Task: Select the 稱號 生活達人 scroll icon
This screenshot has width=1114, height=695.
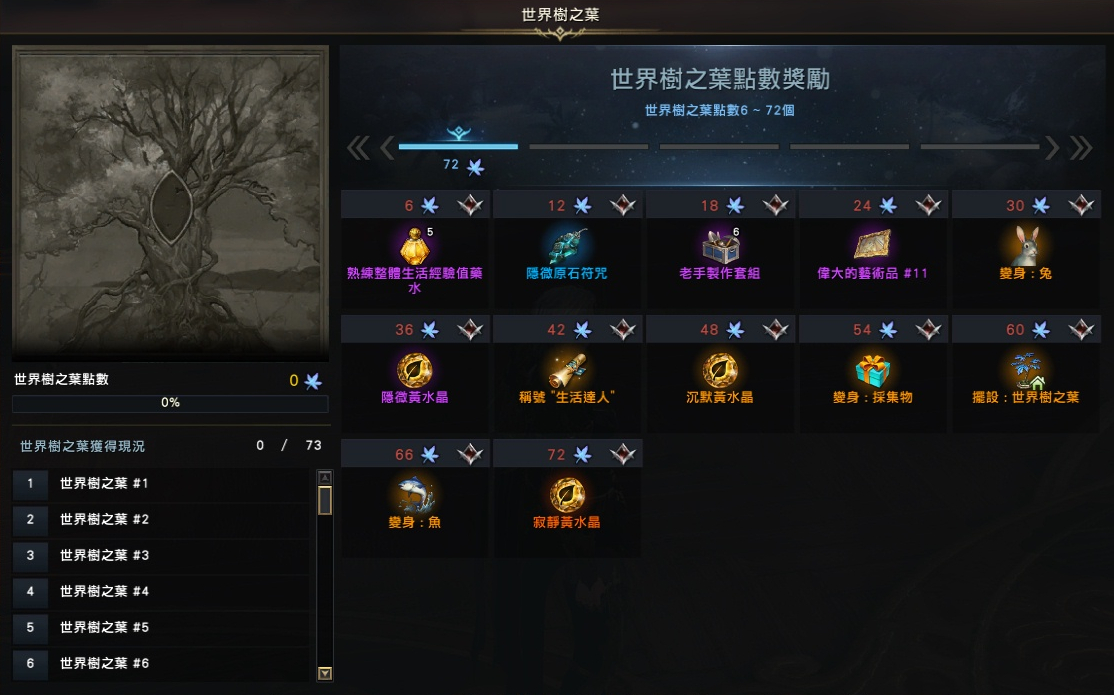Action: 567,370
